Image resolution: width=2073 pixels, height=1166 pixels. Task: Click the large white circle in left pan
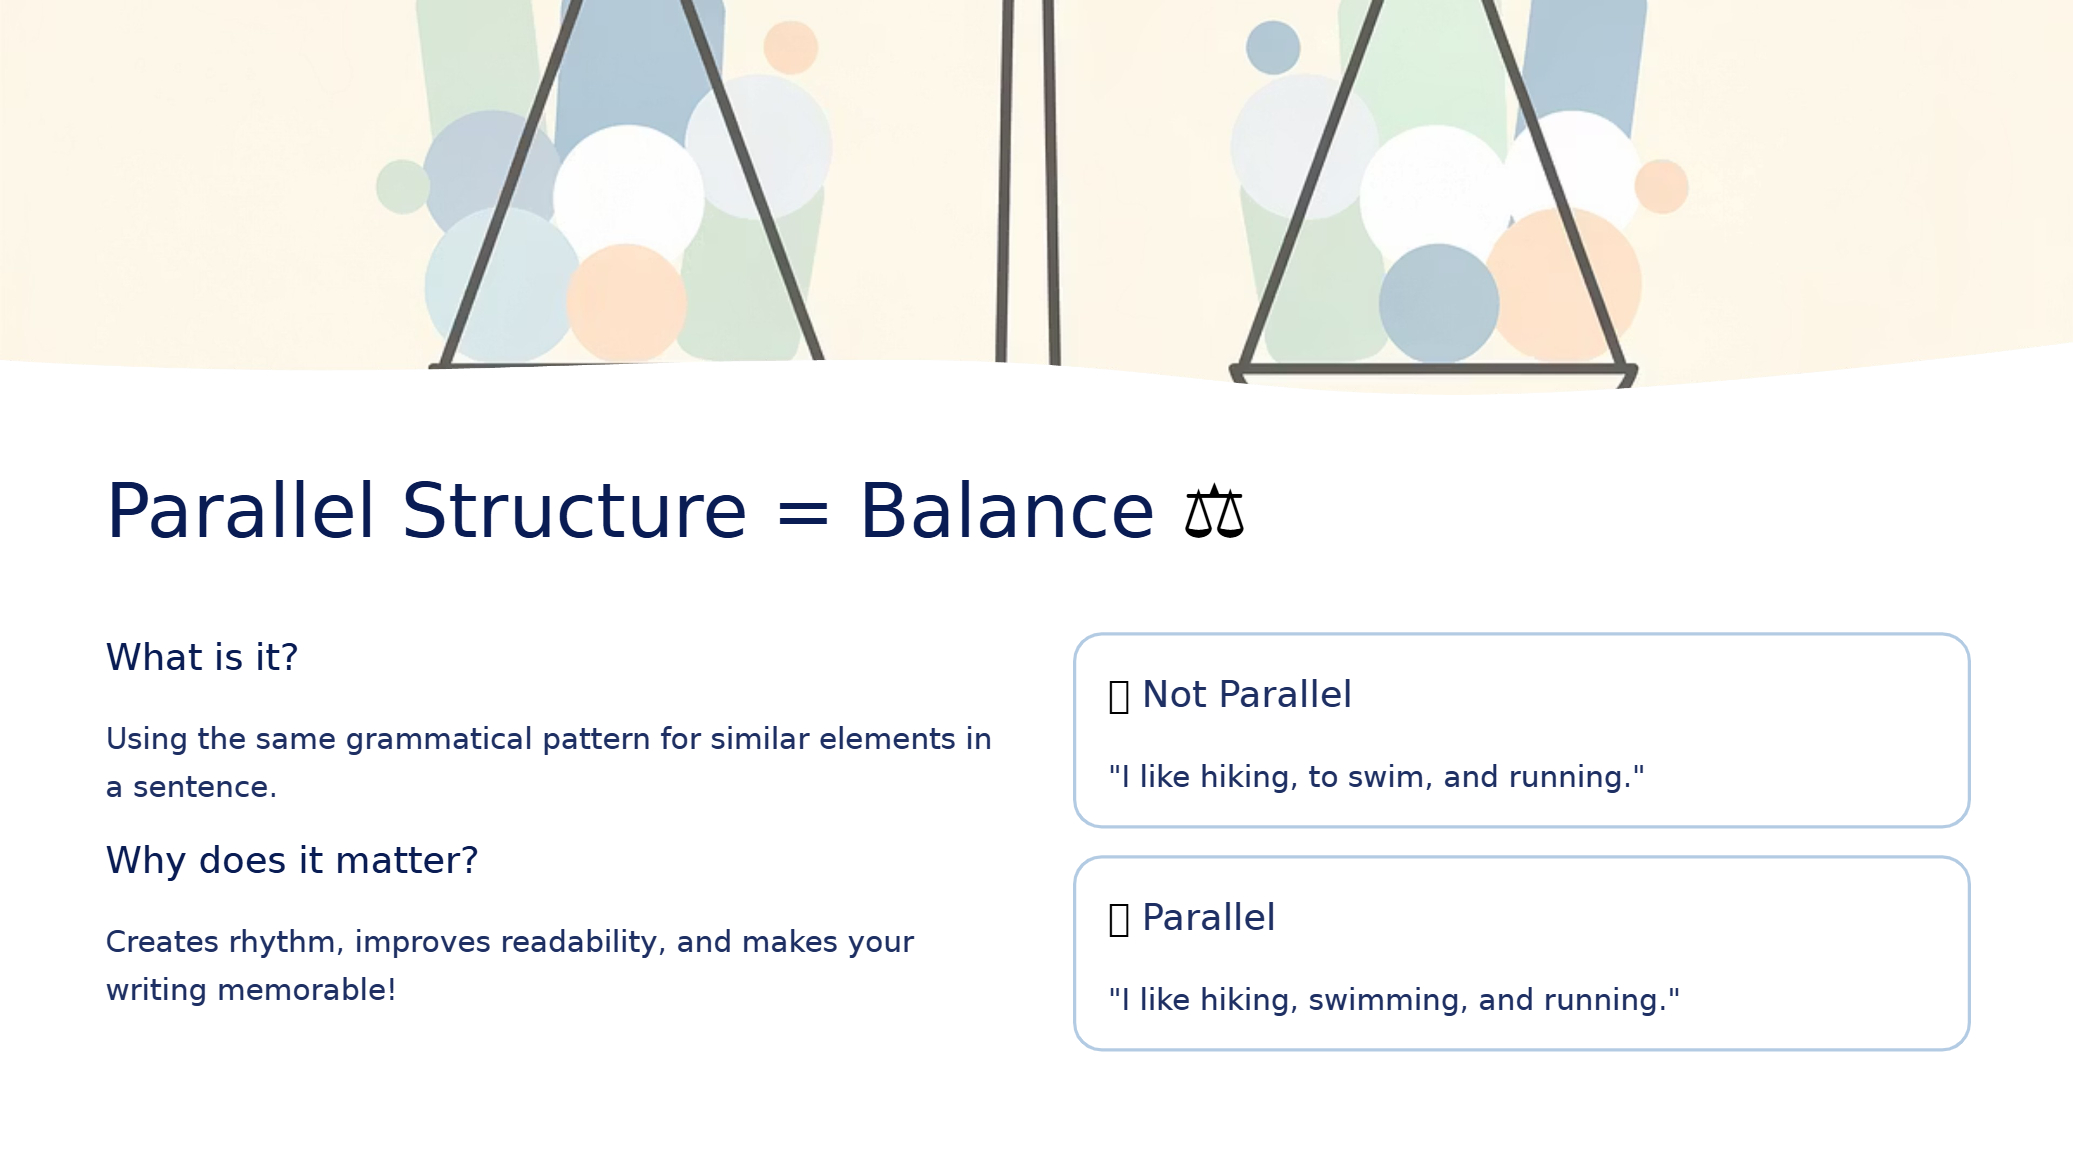628,198
